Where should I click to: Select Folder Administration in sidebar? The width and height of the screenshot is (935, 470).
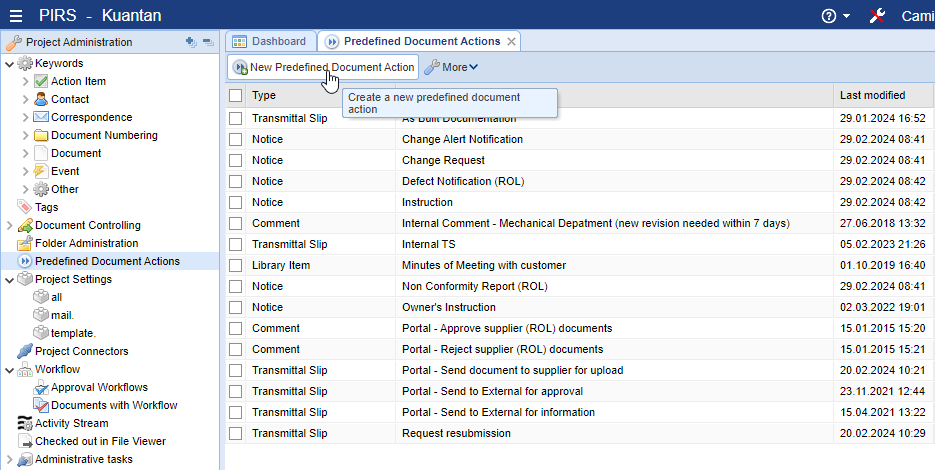(x=86, y=243)
